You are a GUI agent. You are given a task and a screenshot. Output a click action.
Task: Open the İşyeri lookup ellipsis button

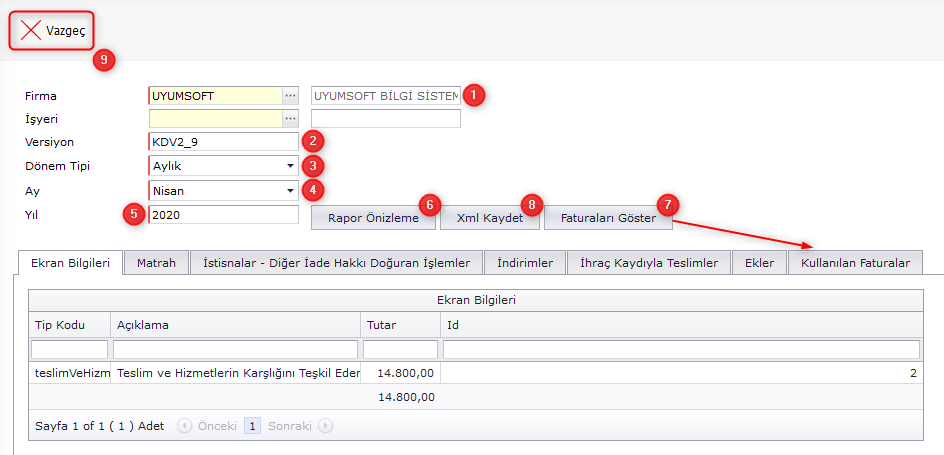[x=290, y=119]
